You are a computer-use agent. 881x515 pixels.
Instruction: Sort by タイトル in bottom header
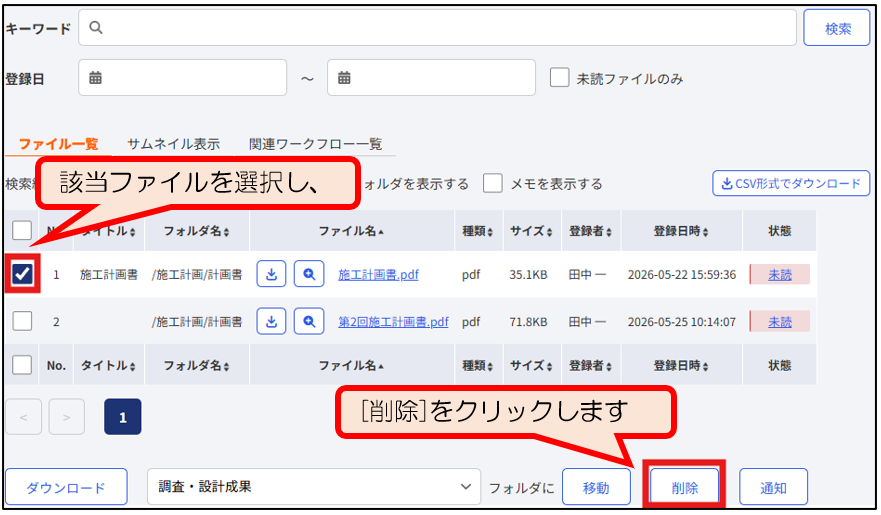108,366
